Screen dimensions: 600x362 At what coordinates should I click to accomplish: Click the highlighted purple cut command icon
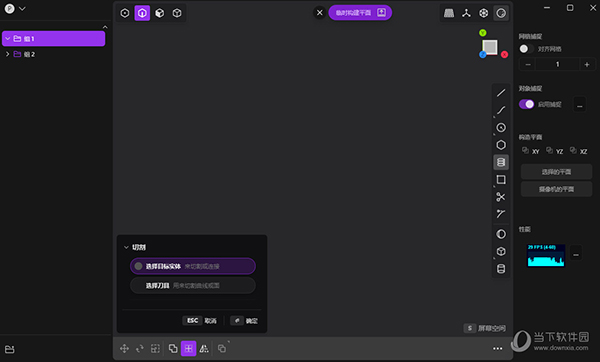tap(189, 349)
